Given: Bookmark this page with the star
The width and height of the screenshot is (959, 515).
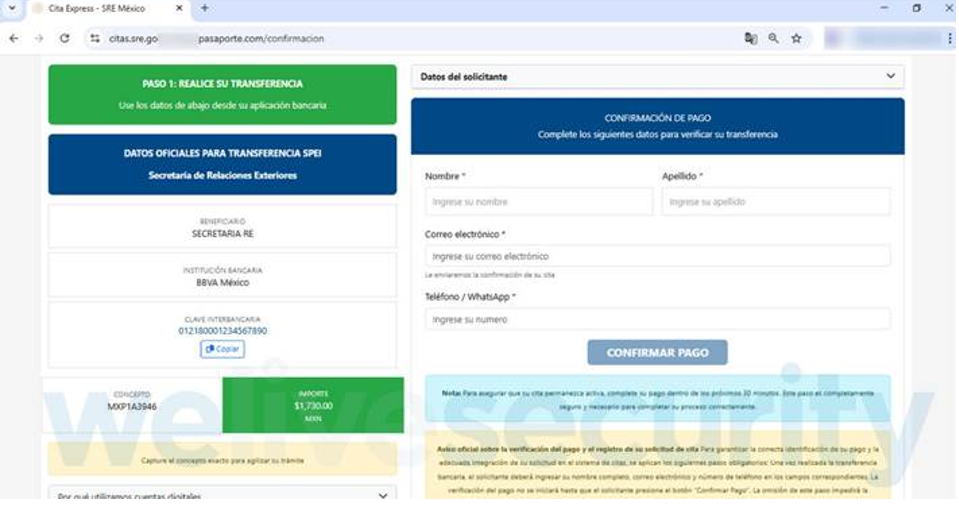Looking at the screenshot, I should click(797, 38).
